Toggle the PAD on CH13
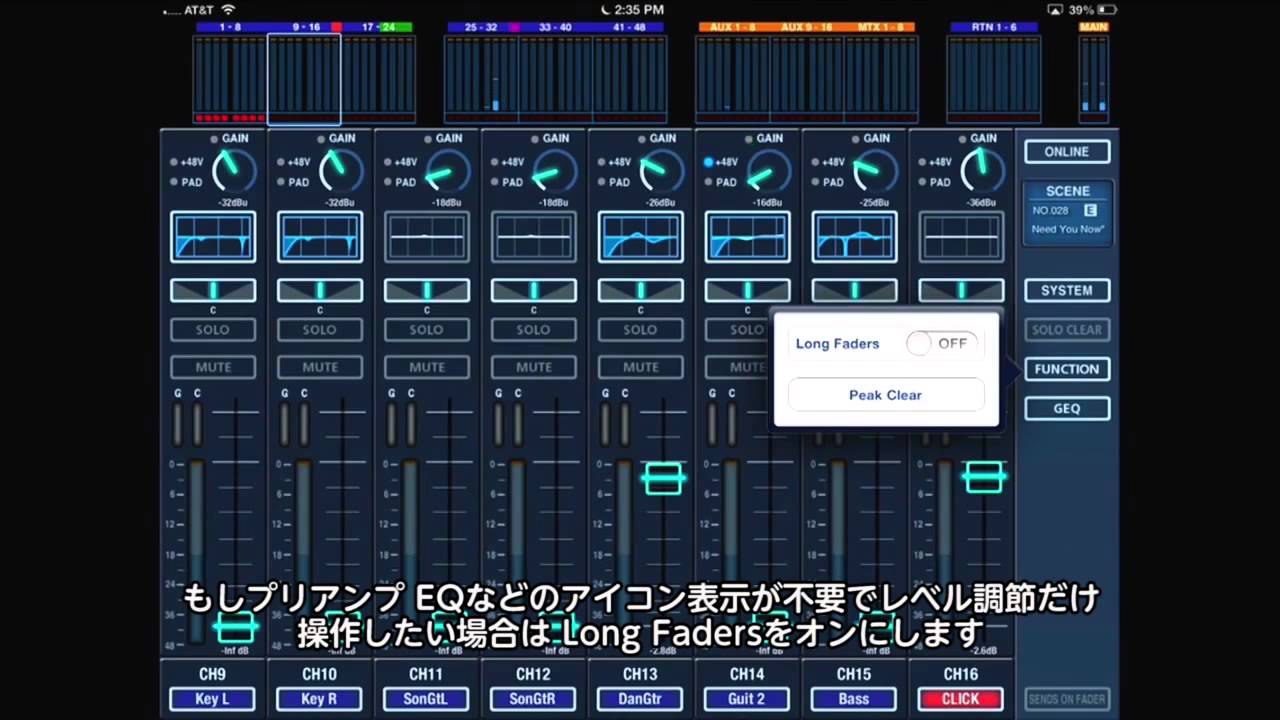Viewport: 1280px width, 720px height. pyautogui.click(x=616, y=182)
